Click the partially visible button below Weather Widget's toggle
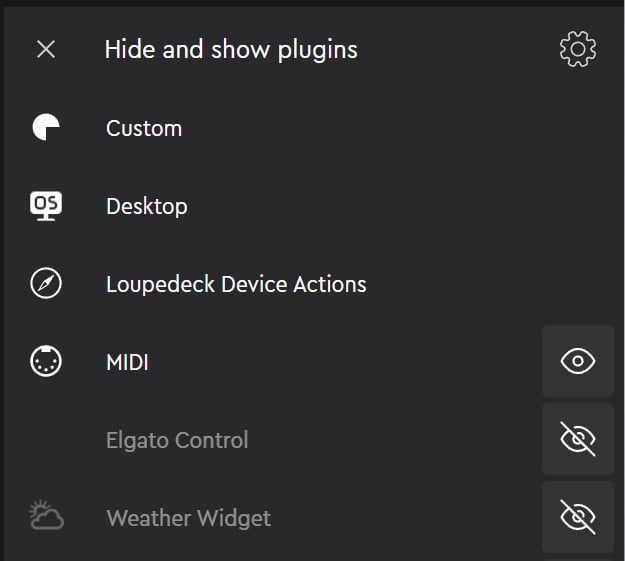625x561 pixels. 578,556
